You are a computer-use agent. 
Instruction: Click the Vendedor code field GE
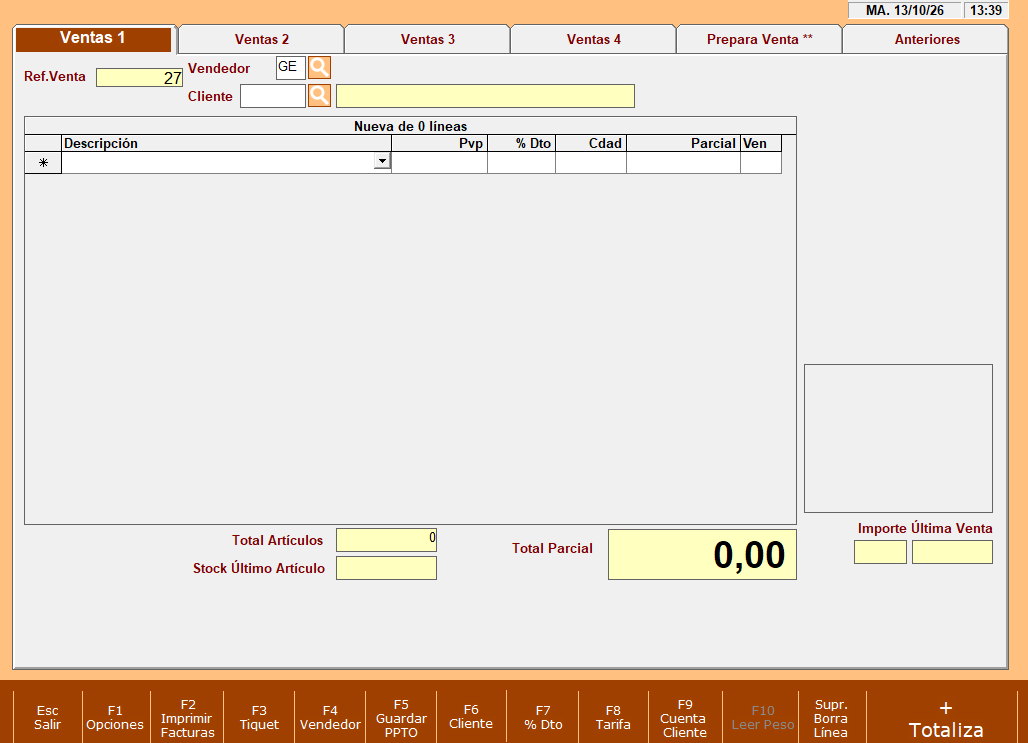(290, 68)
